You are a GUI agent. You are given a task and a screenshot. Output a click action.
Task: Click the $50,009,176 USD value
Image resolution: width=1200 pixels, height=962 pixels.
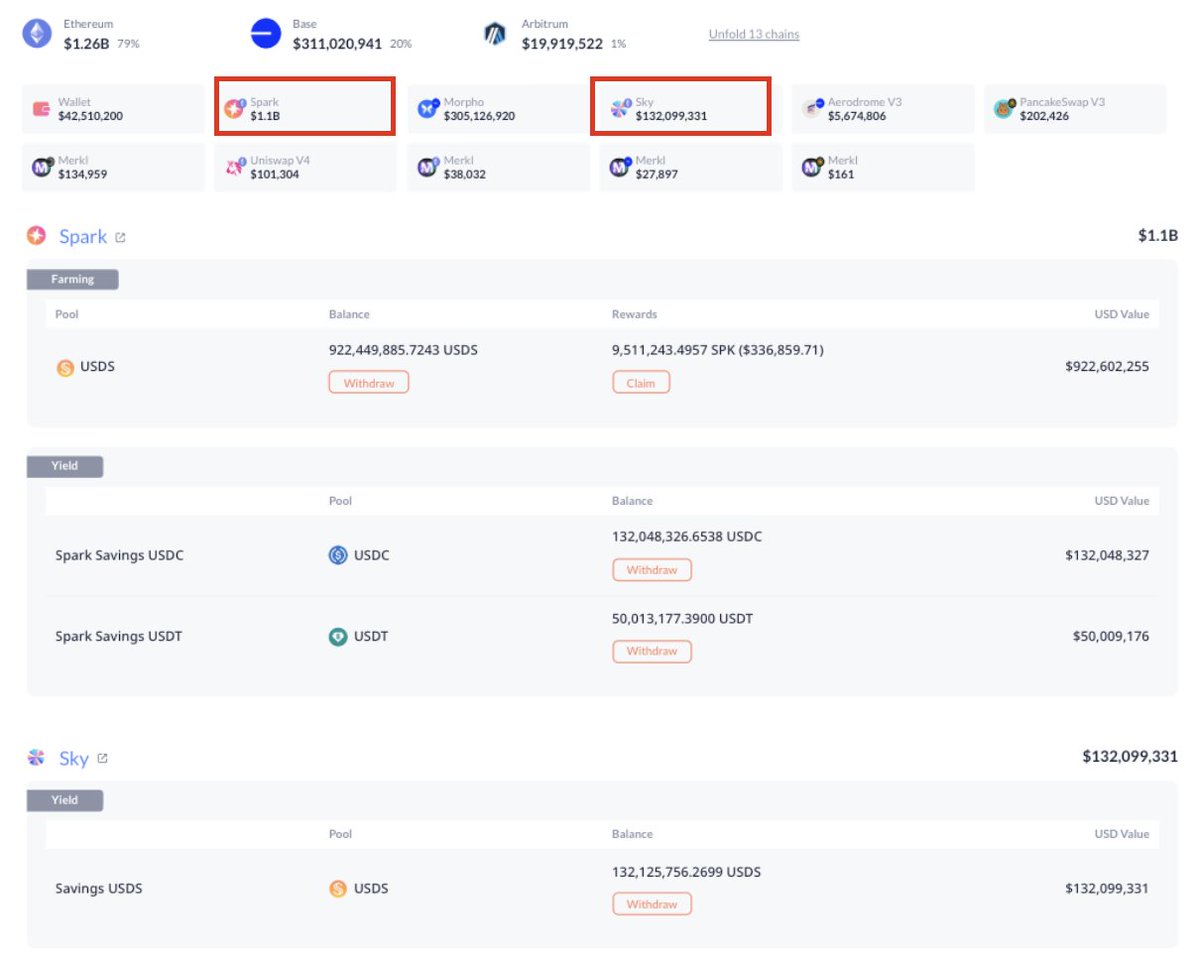coord(1111,636)
